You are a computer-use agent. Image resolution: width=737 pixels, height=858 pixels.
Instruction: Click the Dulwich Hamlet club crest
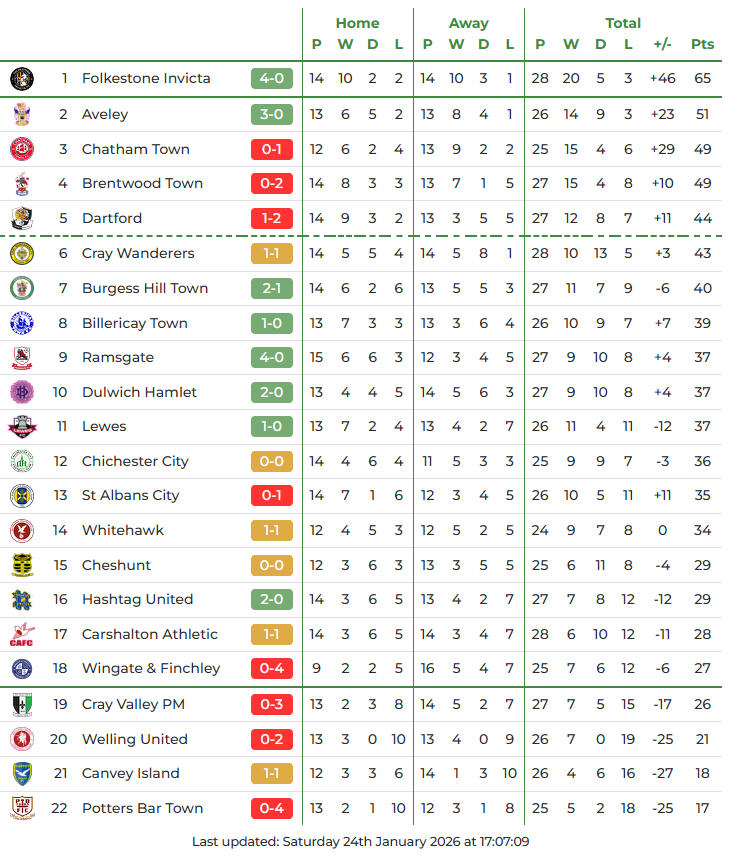[x=22, y=392]
